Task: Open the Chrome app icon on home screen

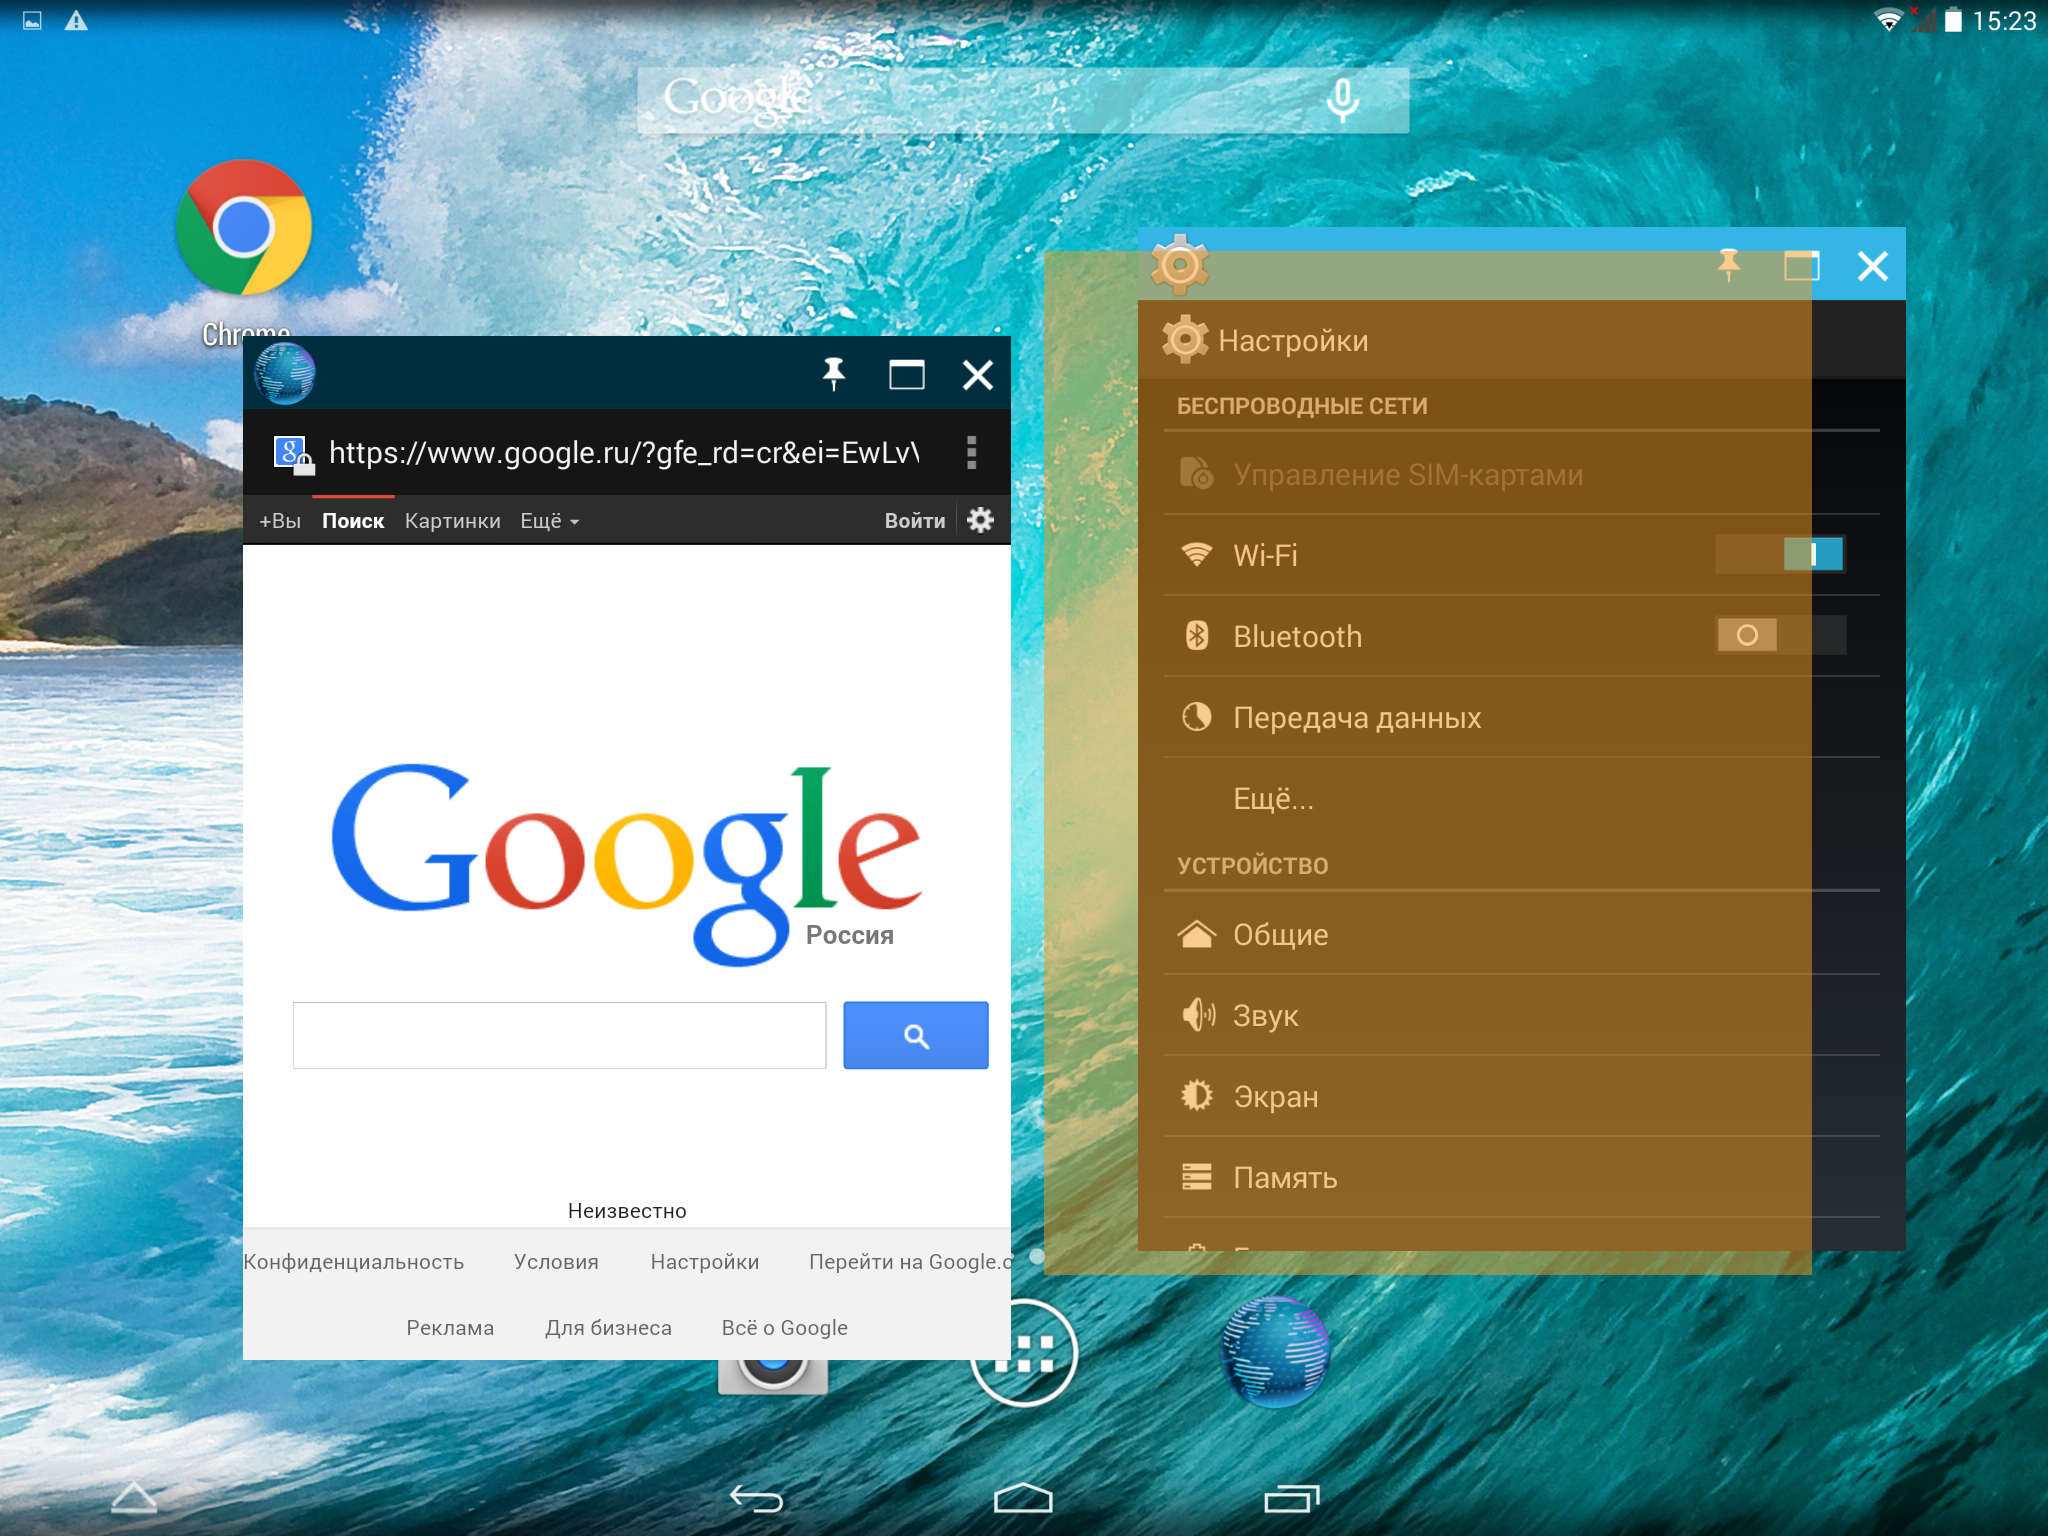Action: click(244, 228)
